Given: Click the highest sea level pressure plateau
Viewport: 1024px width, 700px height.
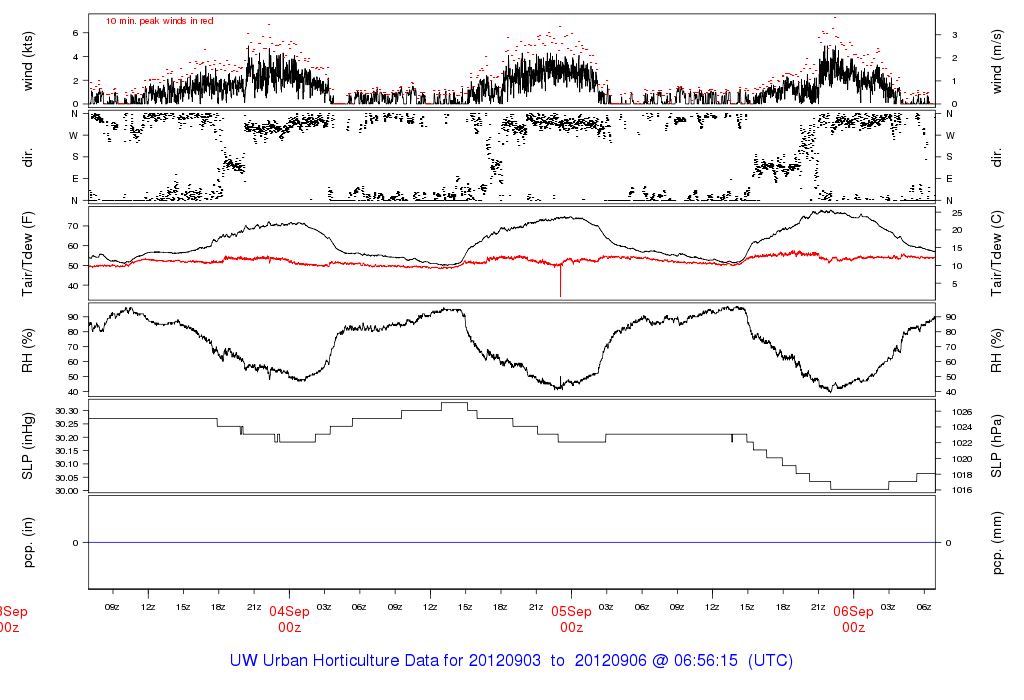Looking at the screenshot, I should tap(454, 403).
